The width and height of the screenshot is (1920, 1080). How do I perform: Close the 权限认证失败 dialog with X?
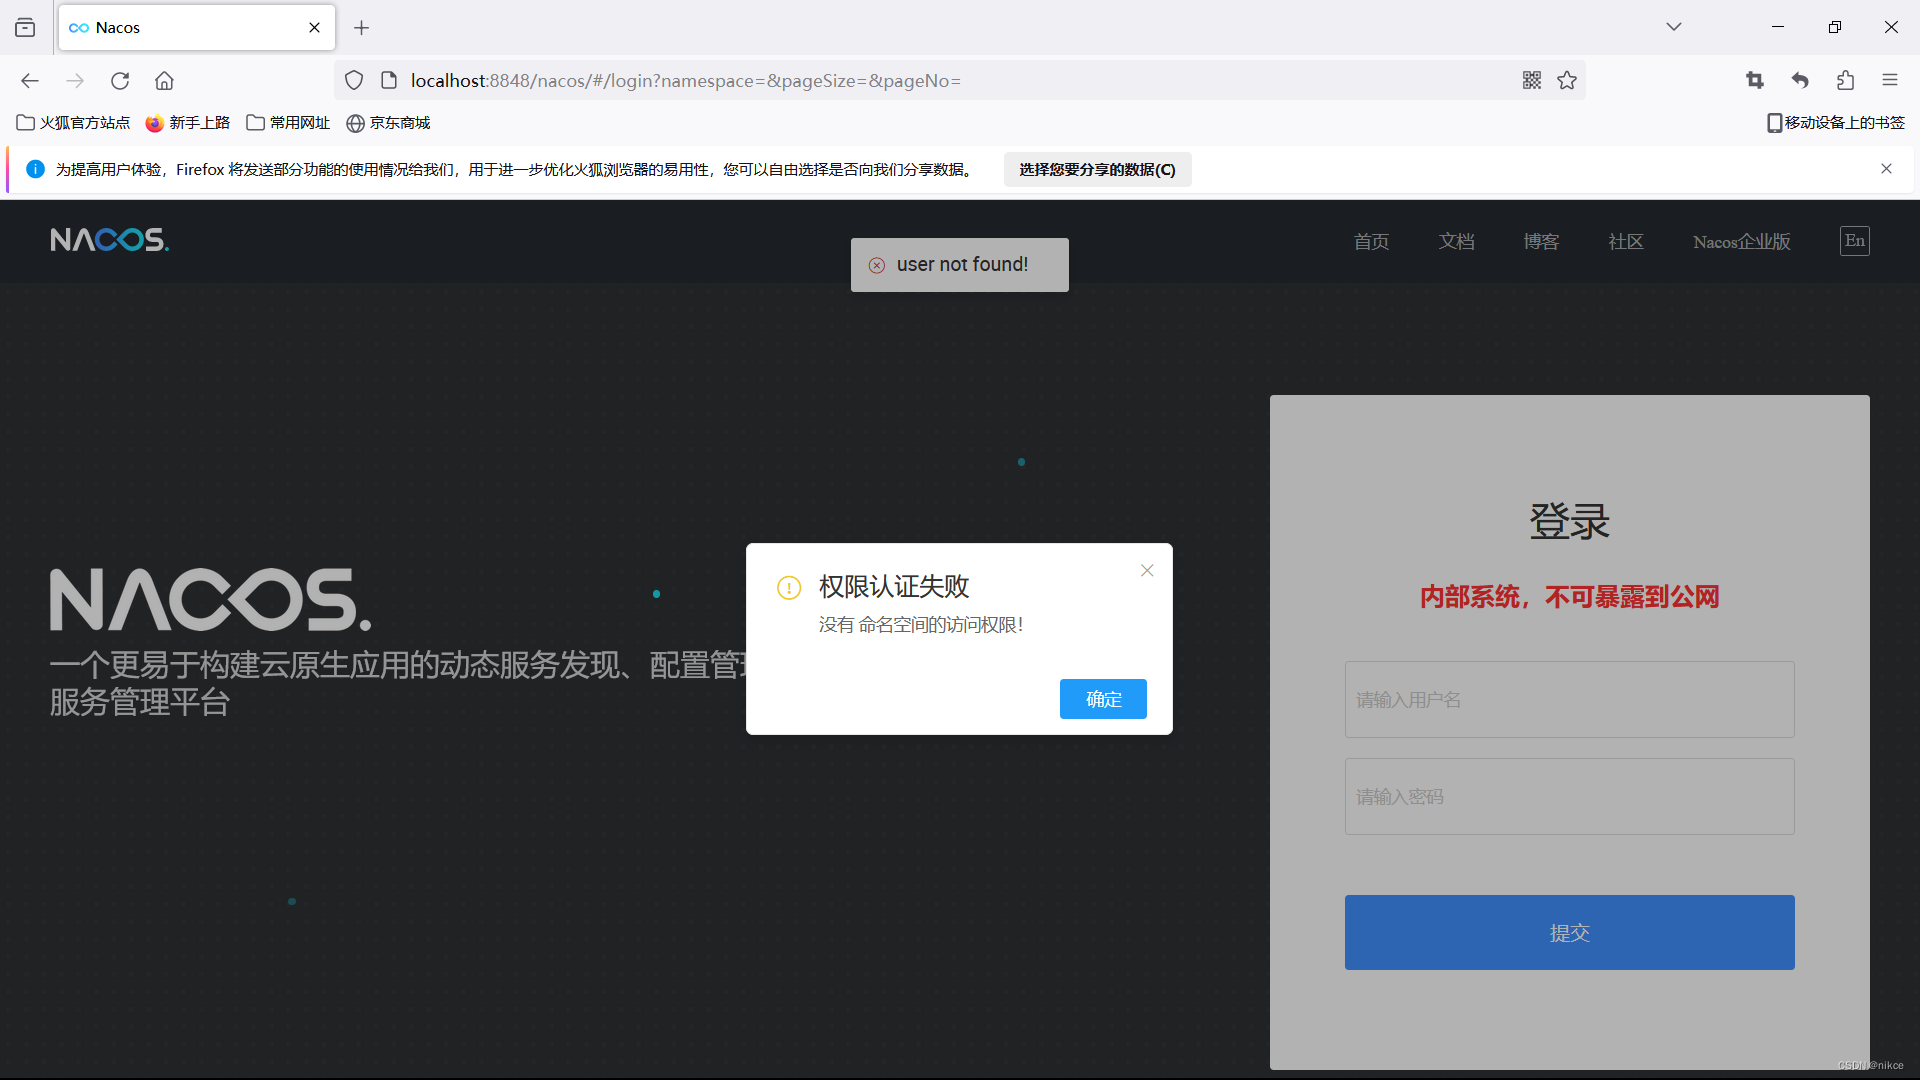[1146, 570]
